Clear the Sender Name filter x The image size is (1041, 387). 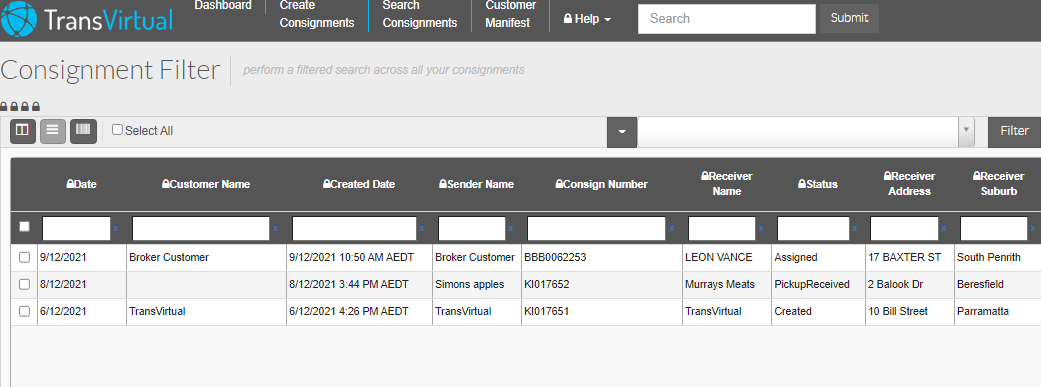[x=511, y=228]
